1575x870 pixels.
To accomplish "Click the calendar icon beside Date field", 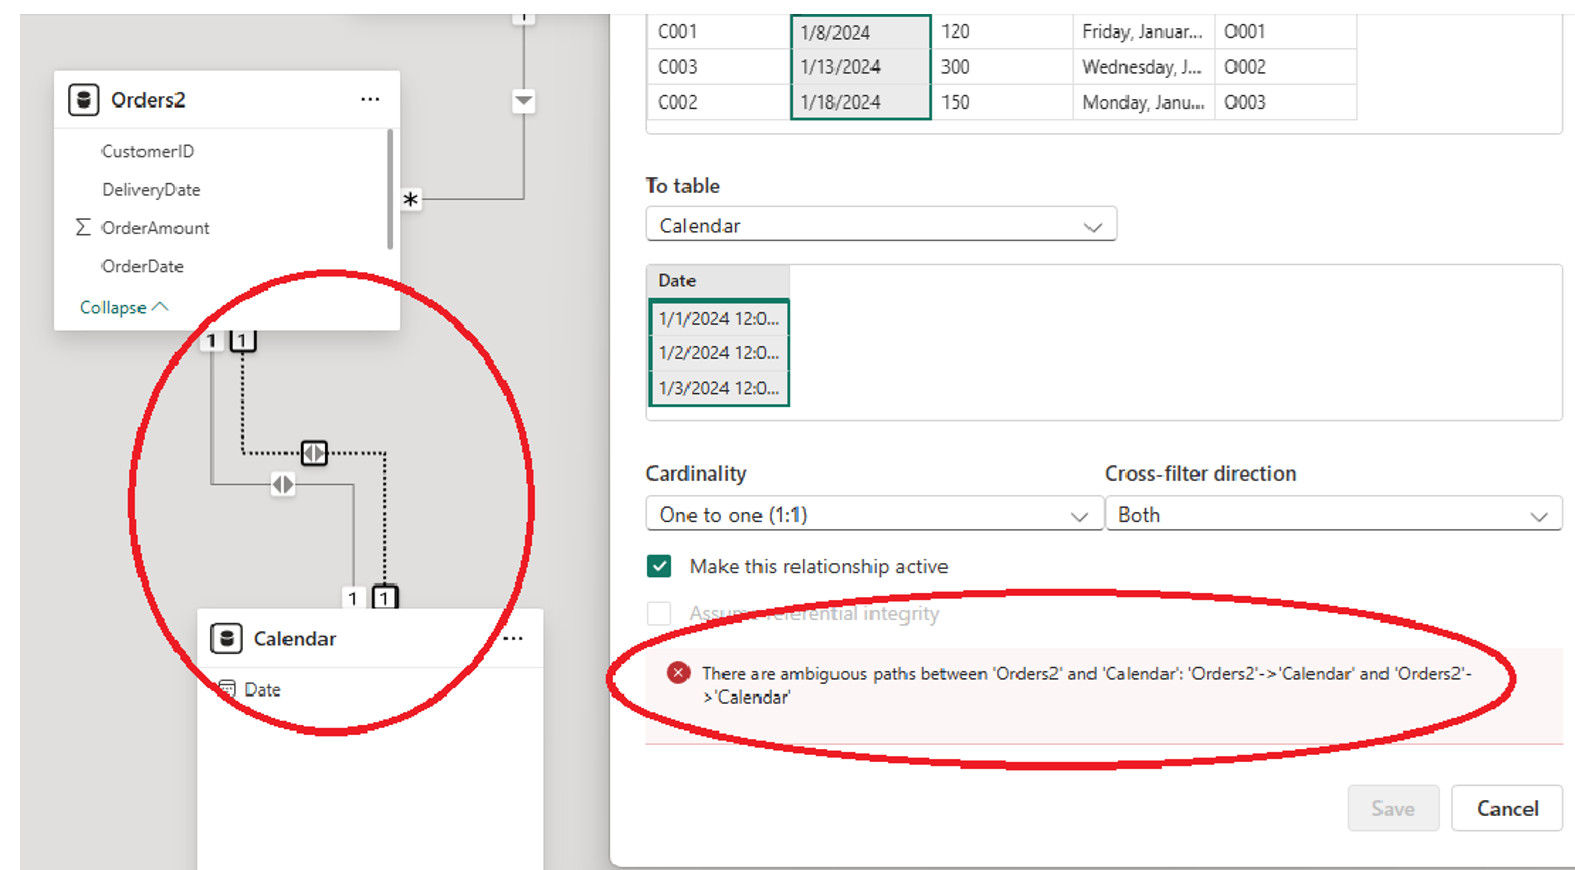I will [x=227, y=689].
